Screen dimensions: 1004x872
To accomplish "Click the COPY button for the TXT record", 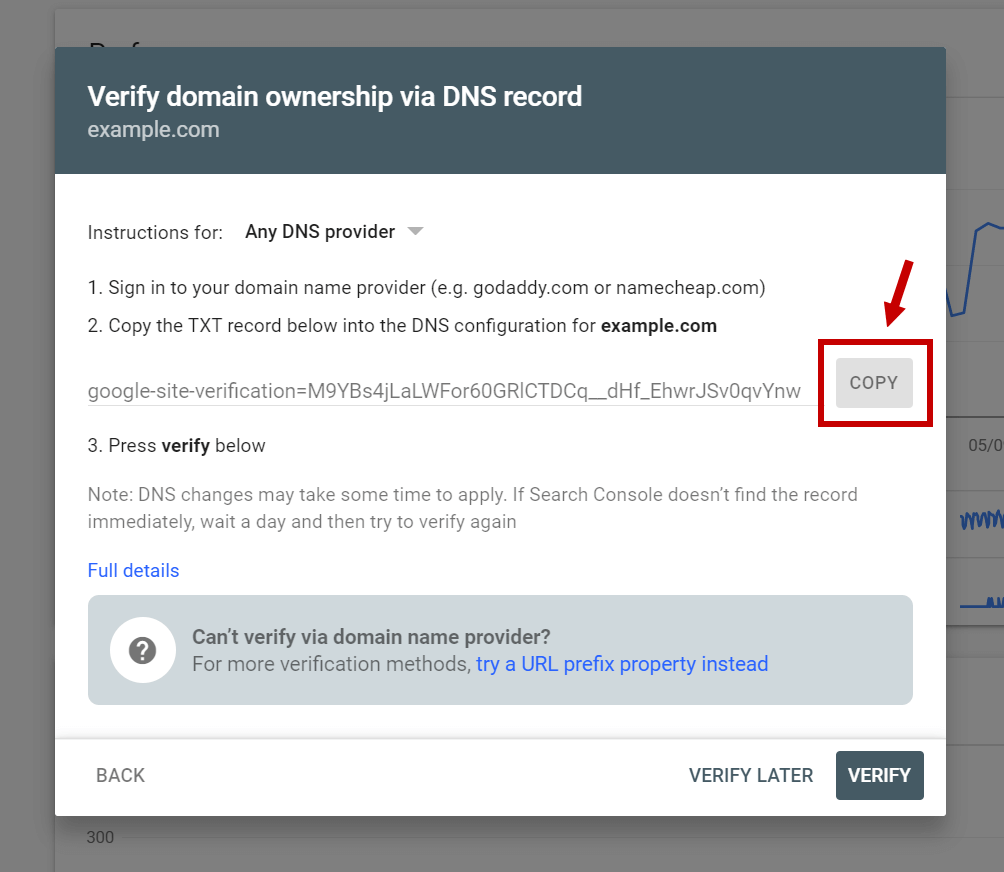I will tap(873, 383).
